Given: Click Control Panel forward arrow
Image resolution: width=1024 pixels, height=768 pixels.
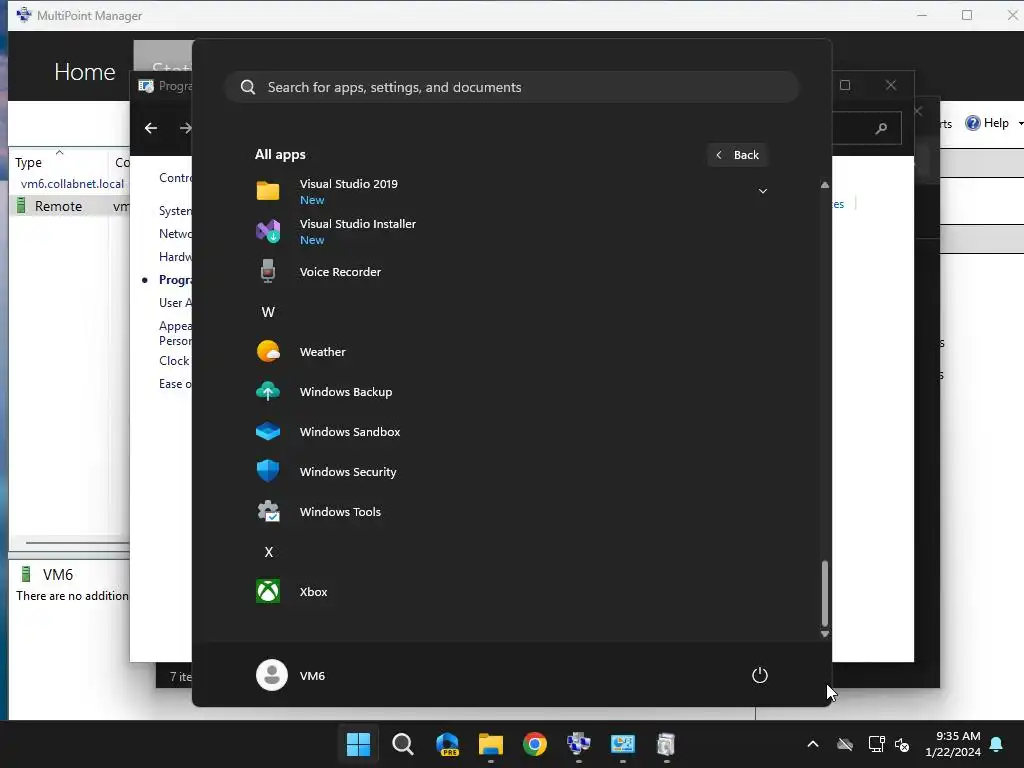Looking at the screenshot, I should pos(185,128).
